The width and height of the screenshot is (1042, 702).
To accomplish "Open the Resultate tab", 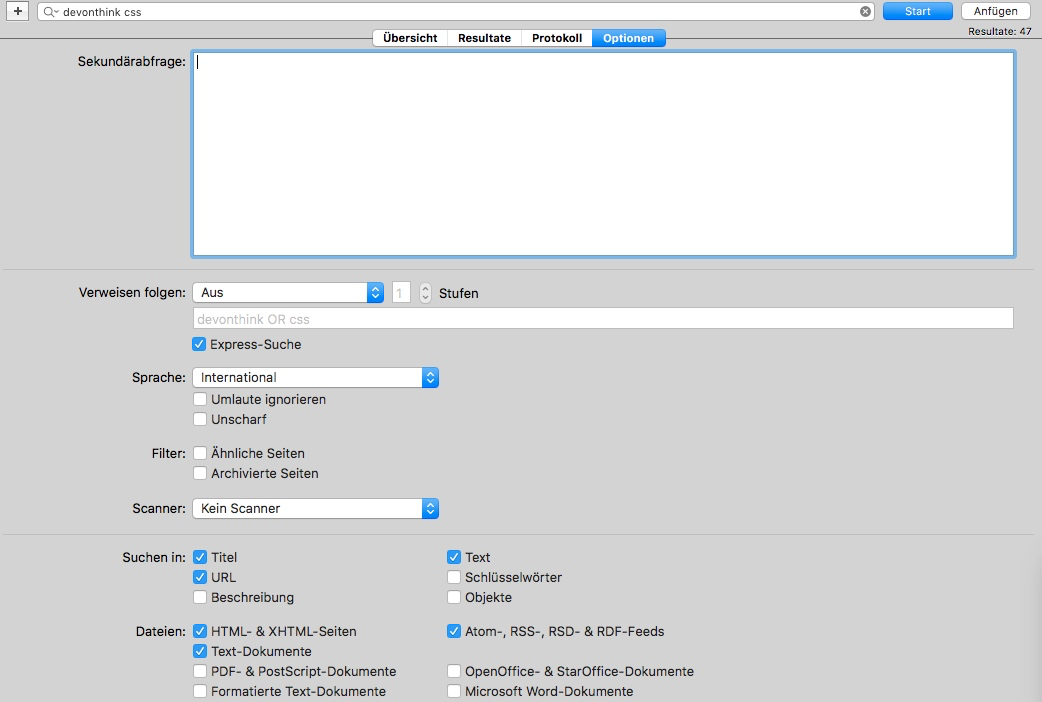I will coord(484,38).
